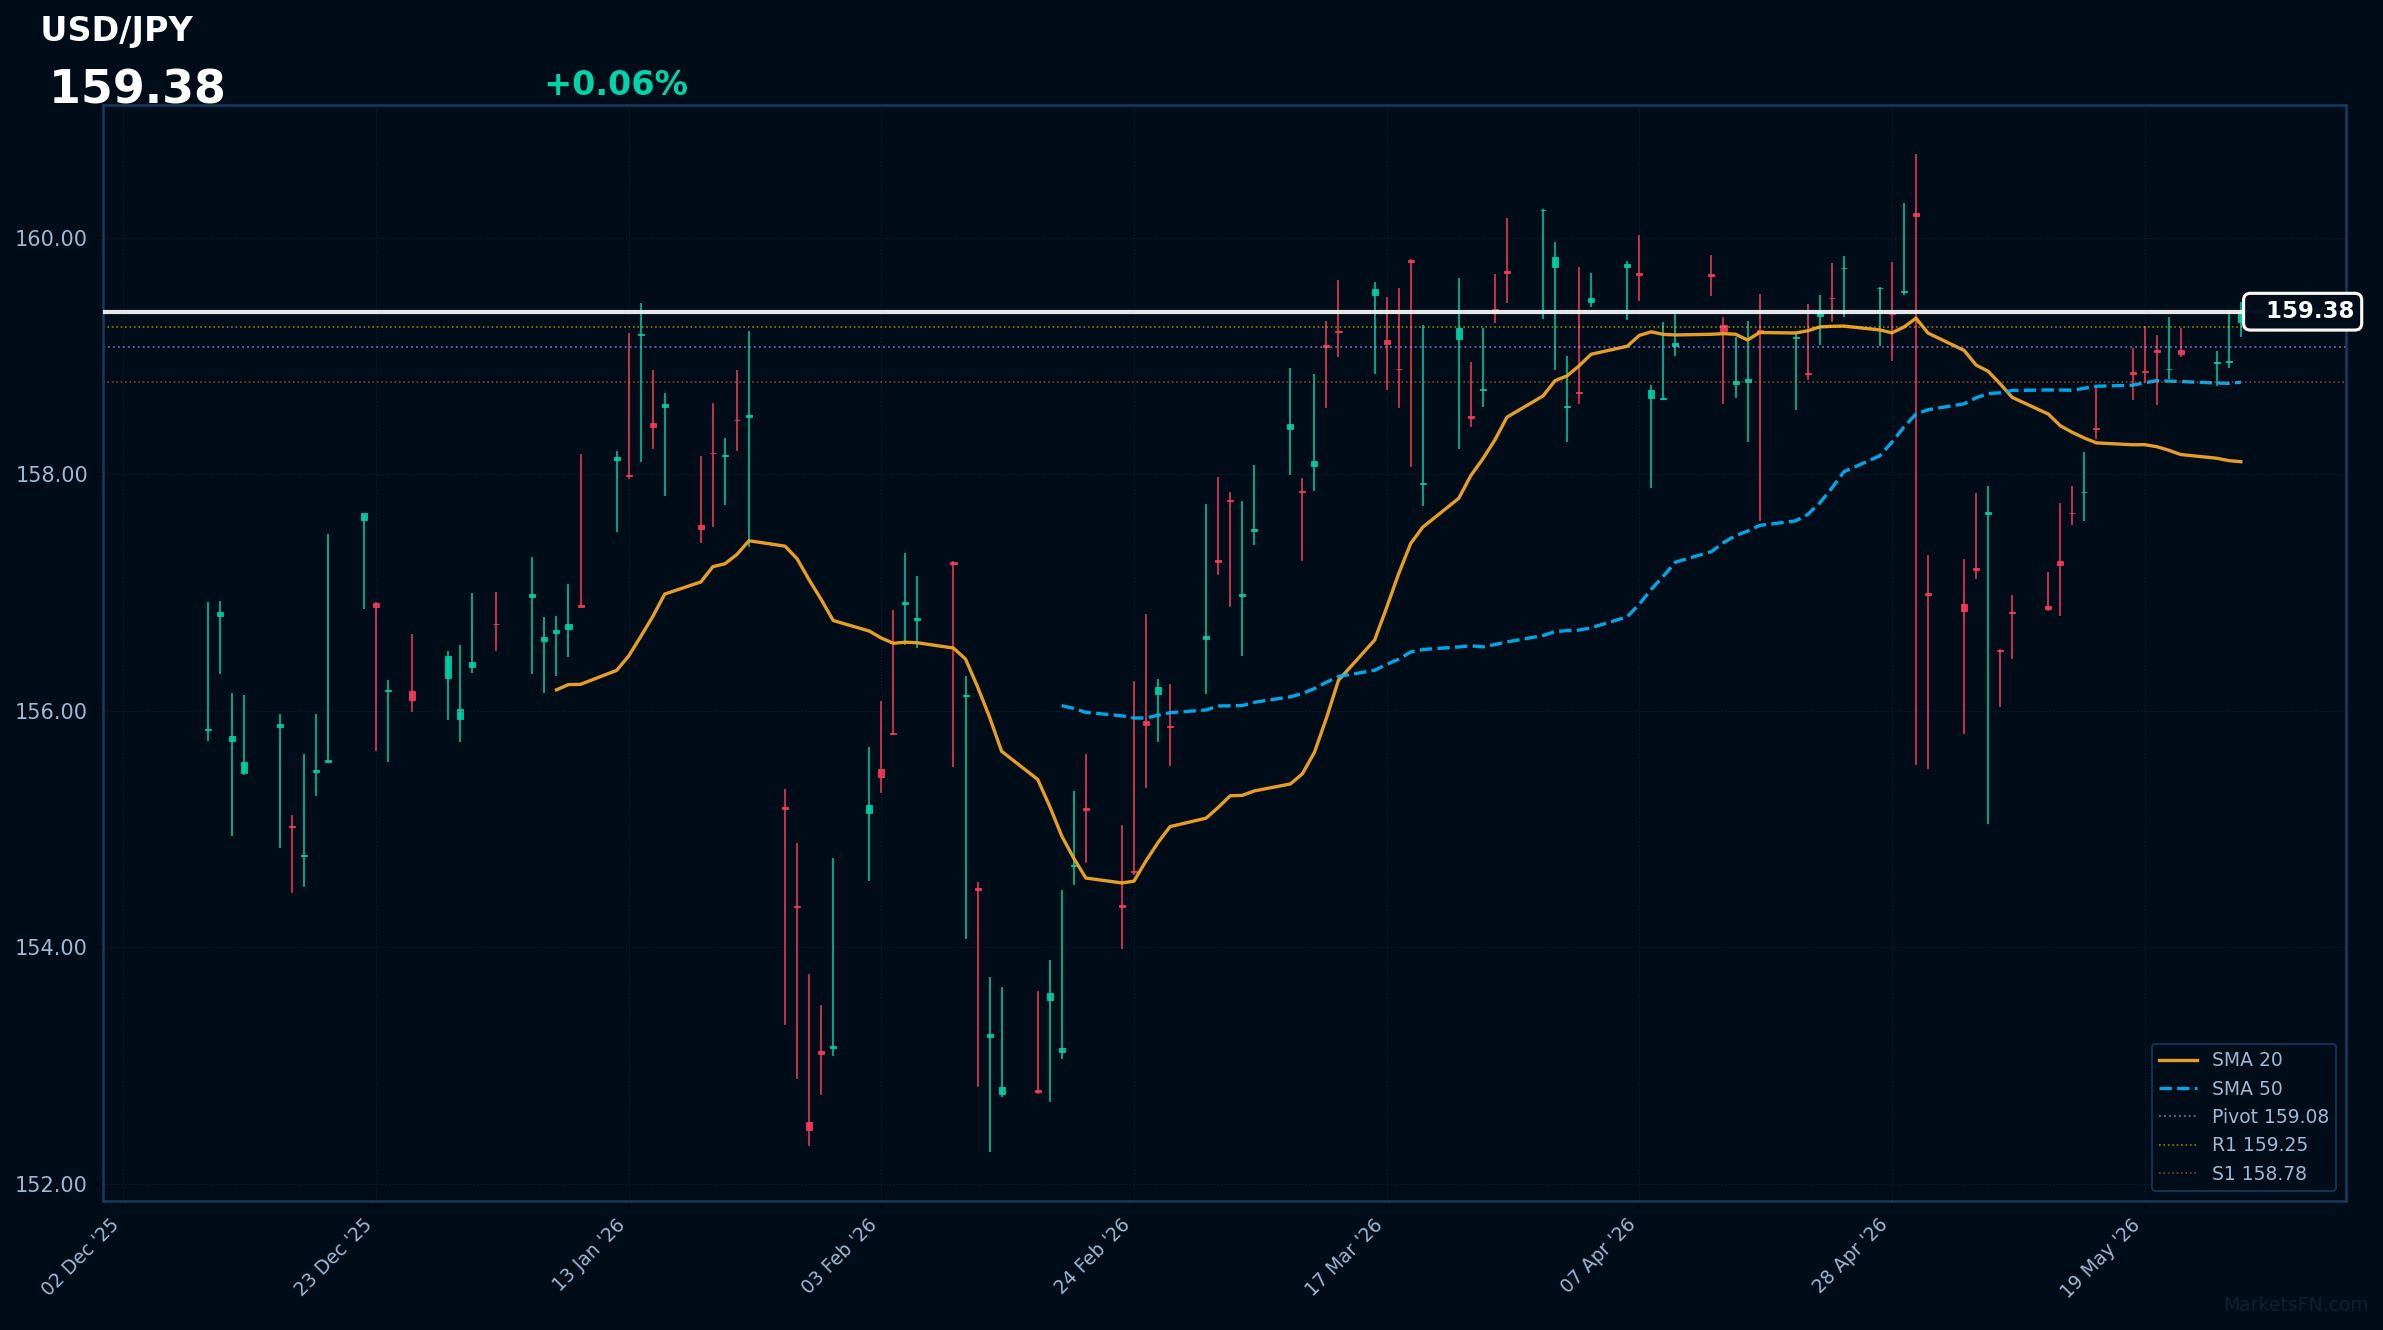Click the 19 May '26 date label

2101,1258
